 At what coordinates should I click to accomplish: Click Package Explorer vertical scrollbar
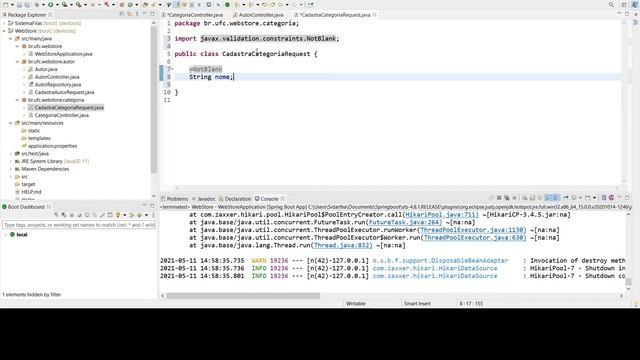click(x=154, y=100)
